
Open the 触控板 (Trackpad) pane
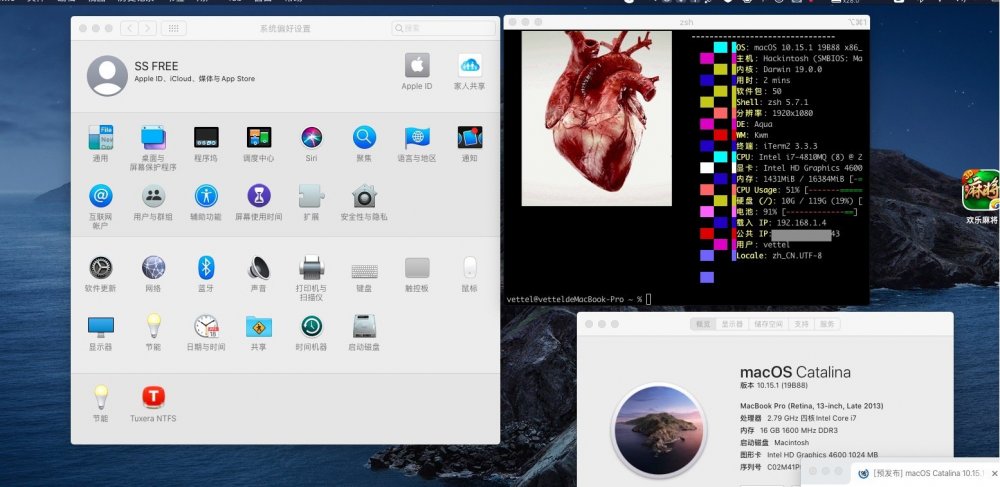click(x=417, y=268)
